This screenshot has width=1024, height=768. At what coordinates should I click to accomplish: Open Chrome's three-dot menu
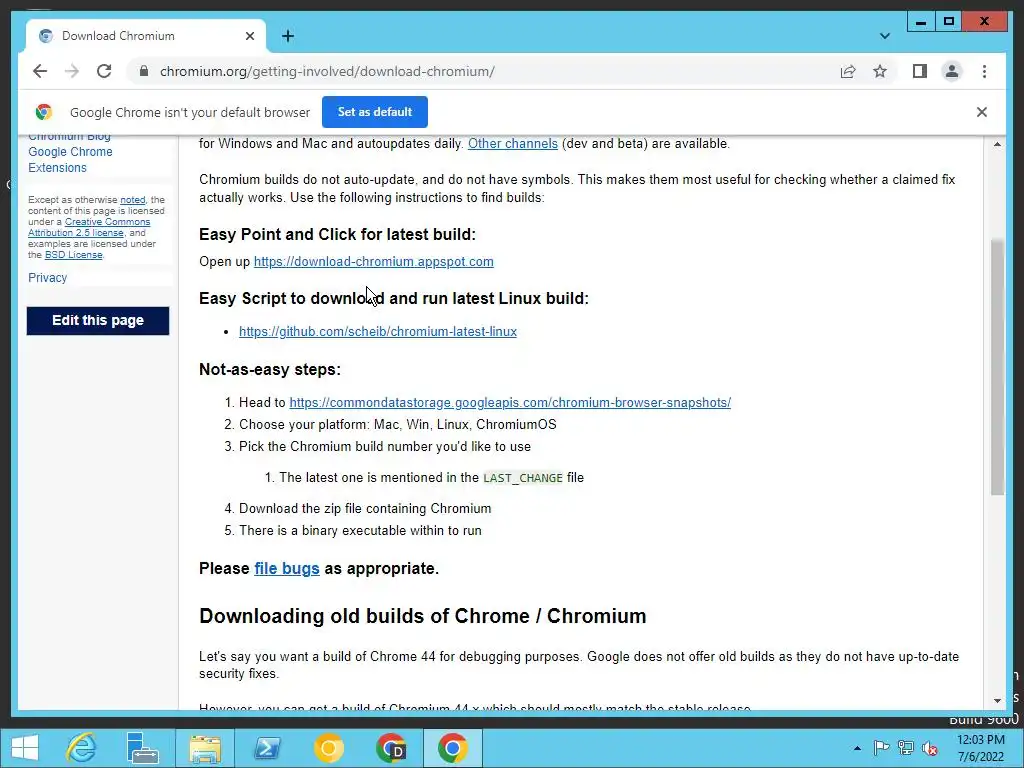point(984,71)
